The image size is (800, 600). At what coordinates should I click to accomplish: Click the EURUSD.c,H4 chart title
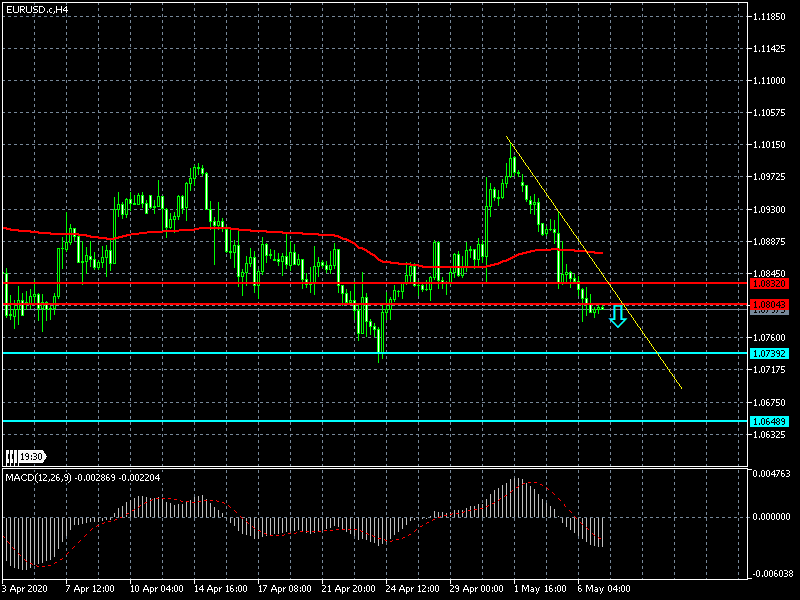[36, 9]
